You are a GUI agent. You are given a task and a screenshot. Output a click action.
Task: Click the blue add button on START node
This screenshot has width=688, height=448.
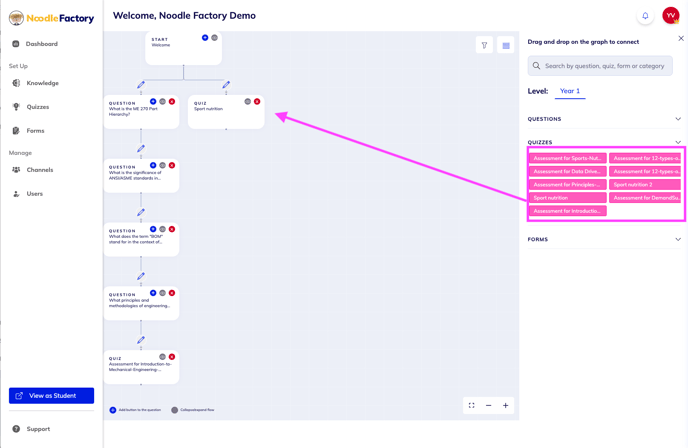pyautogui.click(x=205, y=38)
